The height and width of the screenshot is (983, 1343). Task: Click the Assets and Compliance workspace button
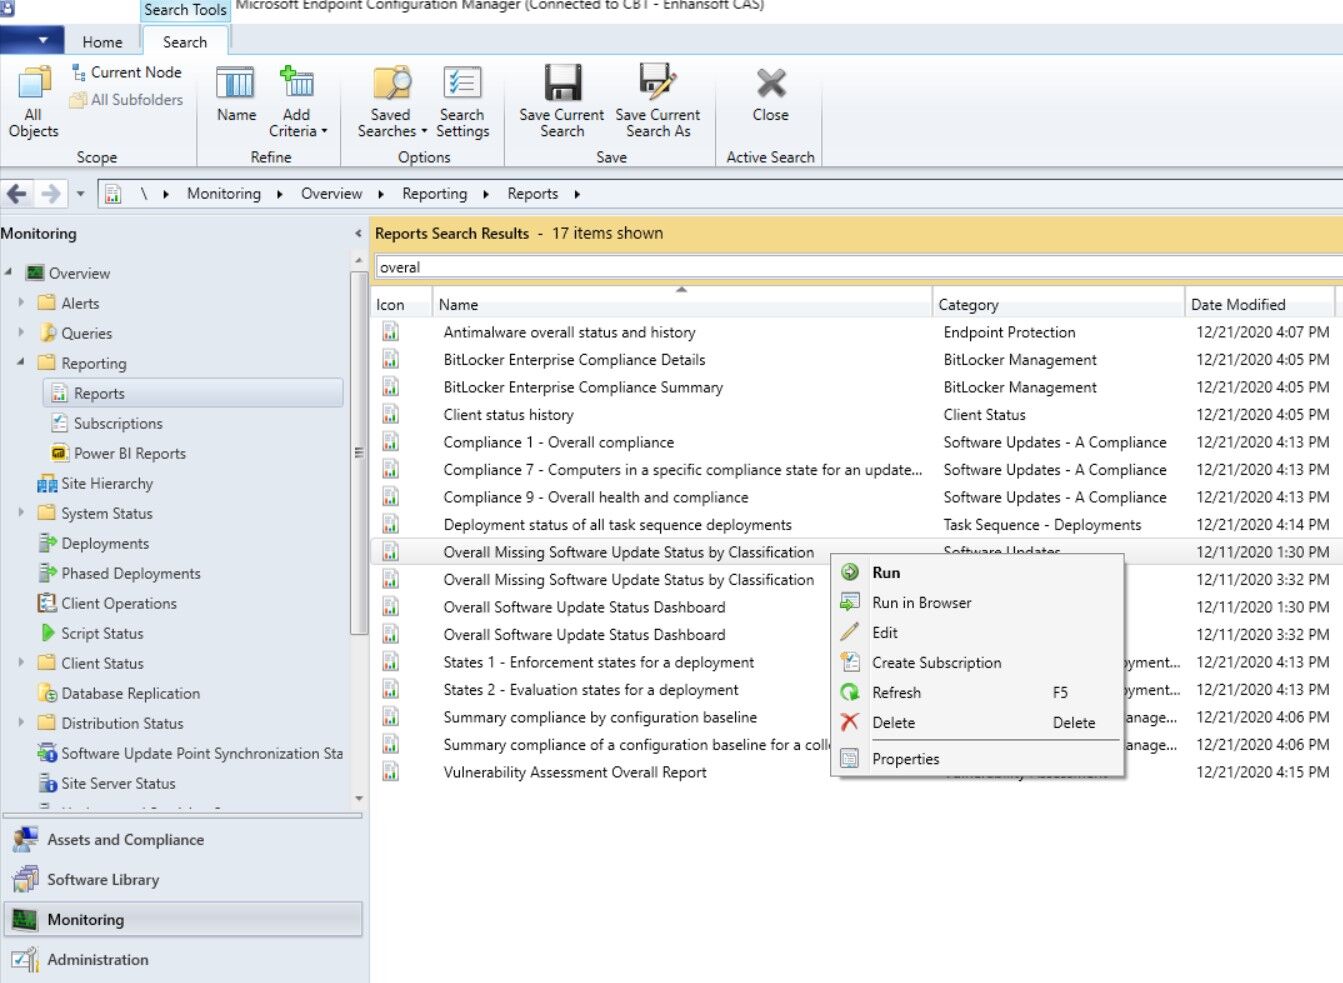[124, 839]
